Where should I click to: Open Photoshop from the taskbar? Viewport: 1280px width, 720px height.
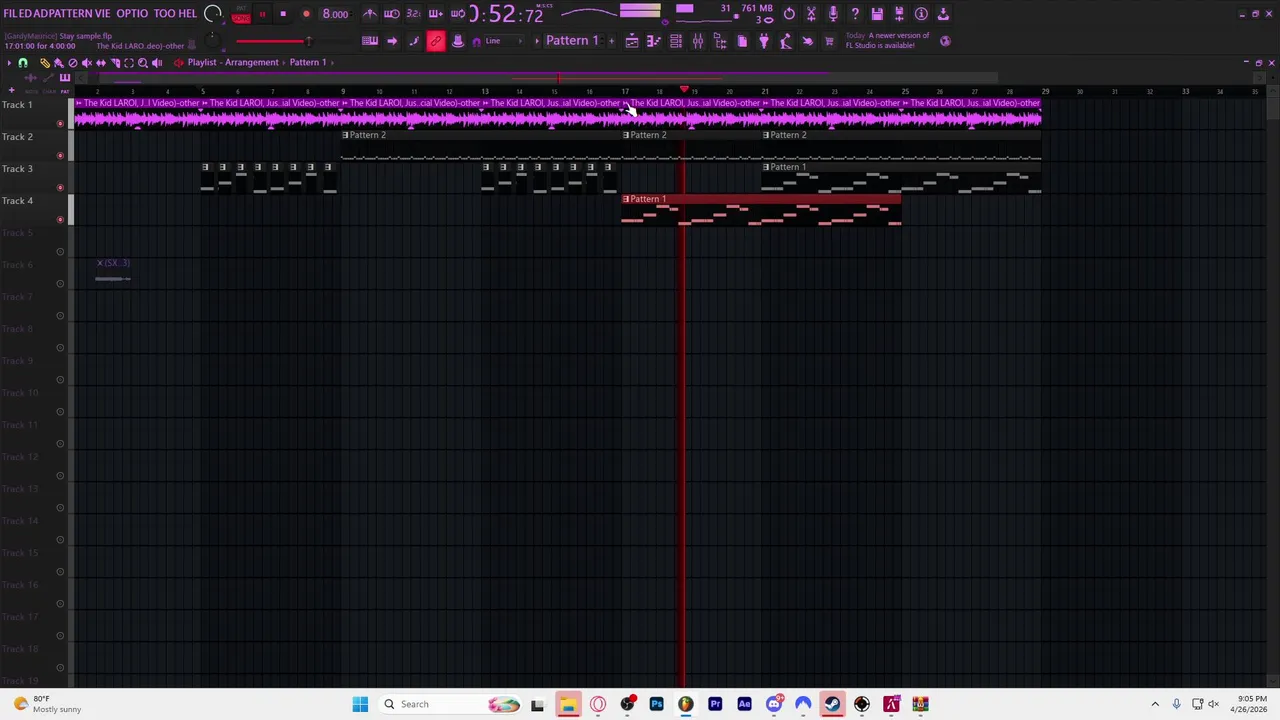pos(656,704)
